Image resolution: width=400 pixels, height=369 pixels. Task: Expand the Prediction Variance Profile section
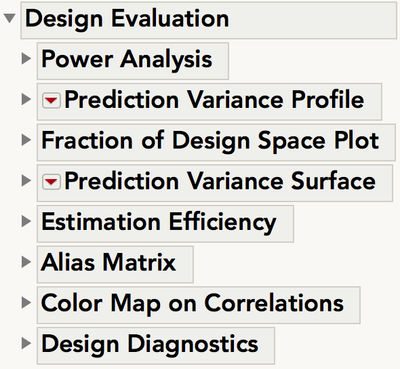pos(26,99)
